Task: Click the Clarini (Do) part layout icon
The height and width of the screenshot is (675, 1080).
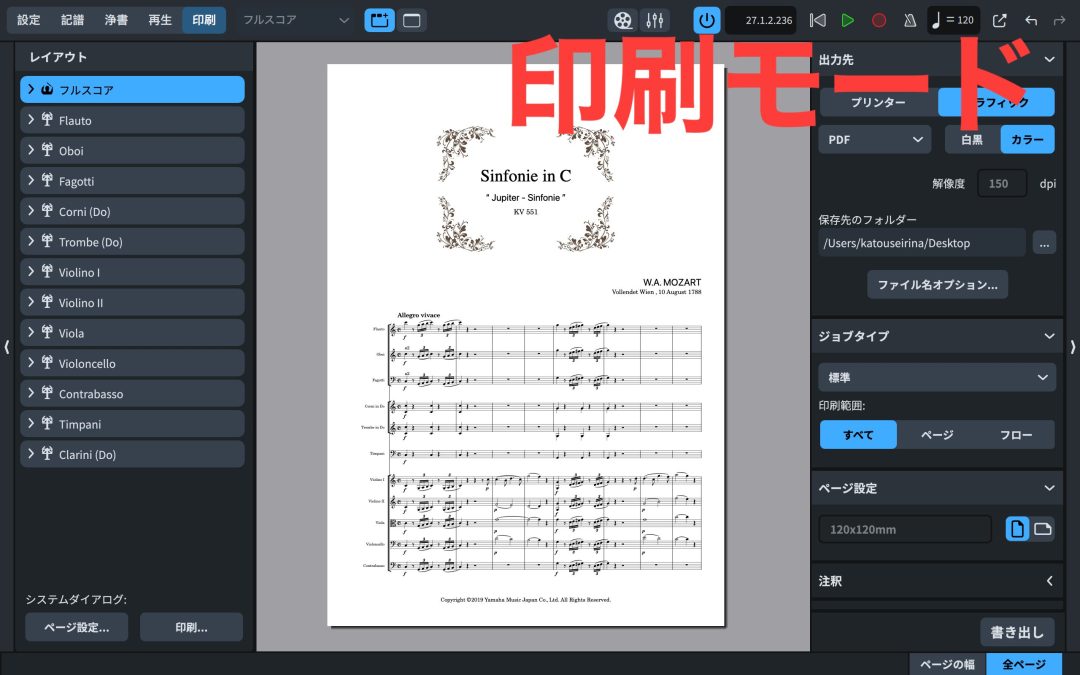Action: pyautogui.click(x=47, y=454)
